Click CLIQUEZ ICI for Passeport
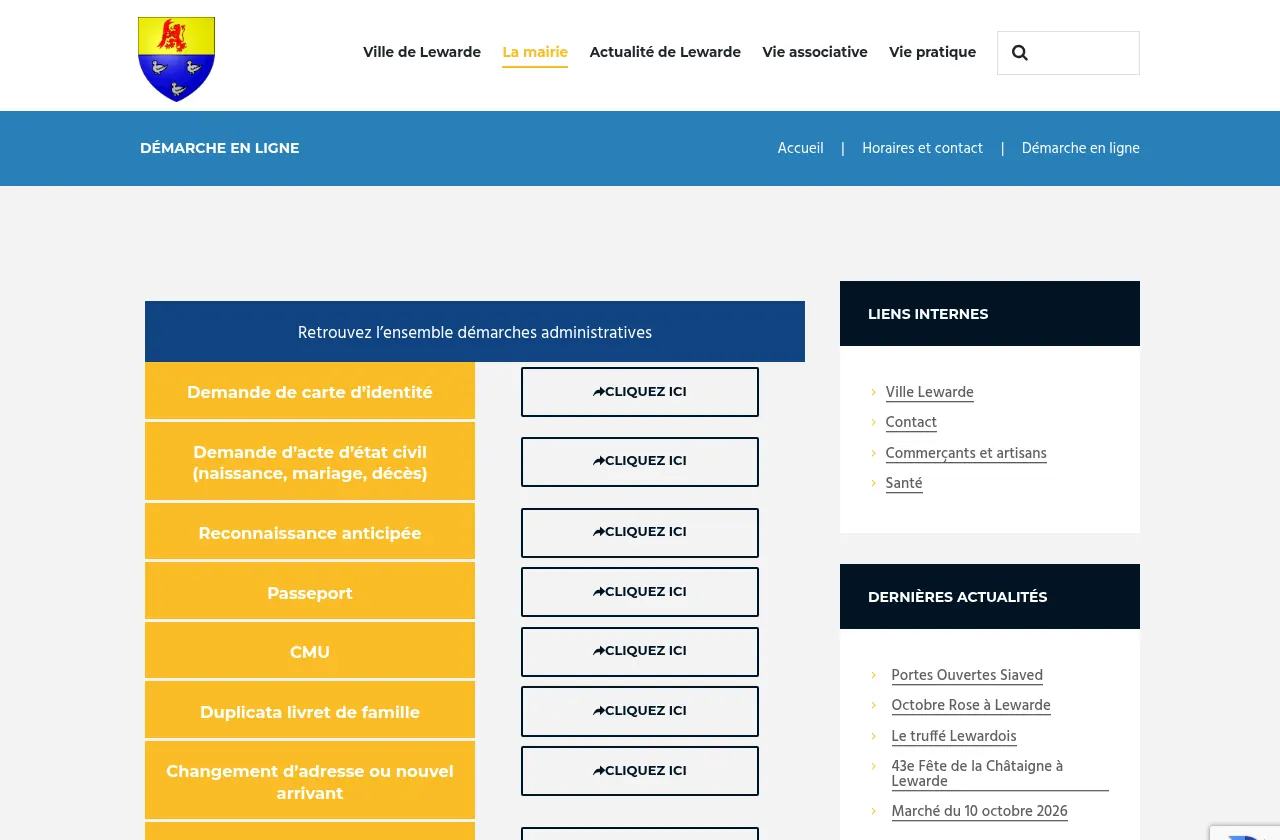 pos(640,592)
